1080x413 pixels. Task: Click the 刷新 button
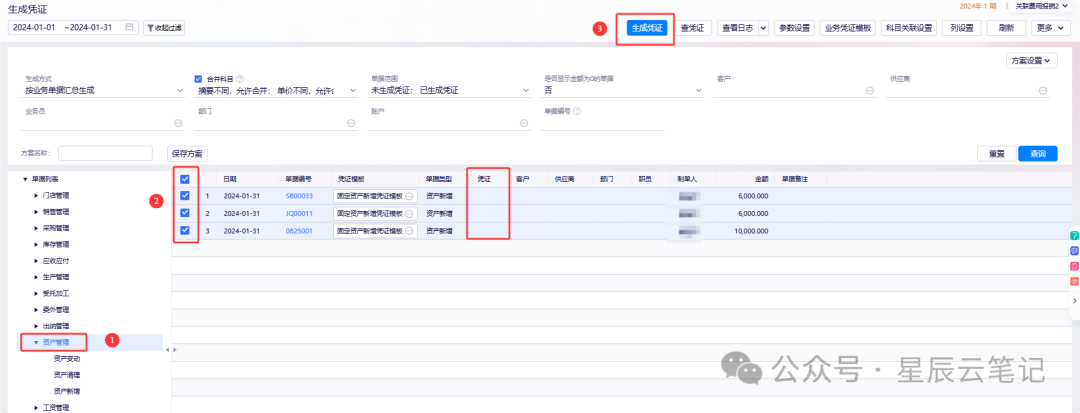(x=1006, y=28)
